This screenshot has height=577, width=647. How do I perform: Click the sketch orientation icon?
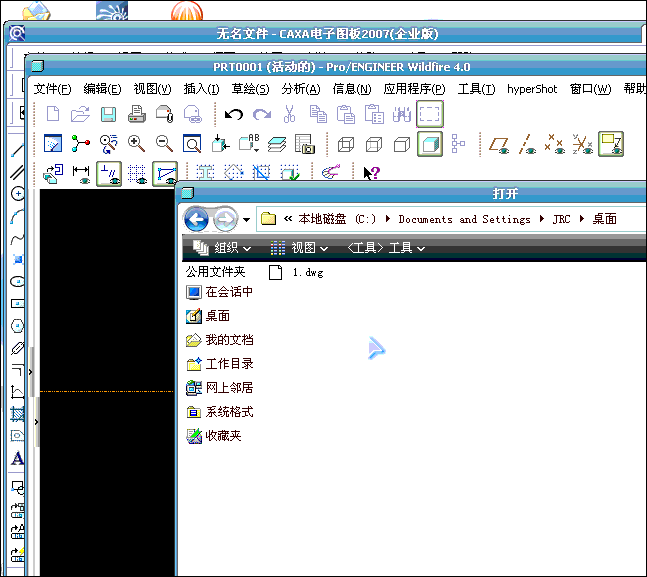53,174
